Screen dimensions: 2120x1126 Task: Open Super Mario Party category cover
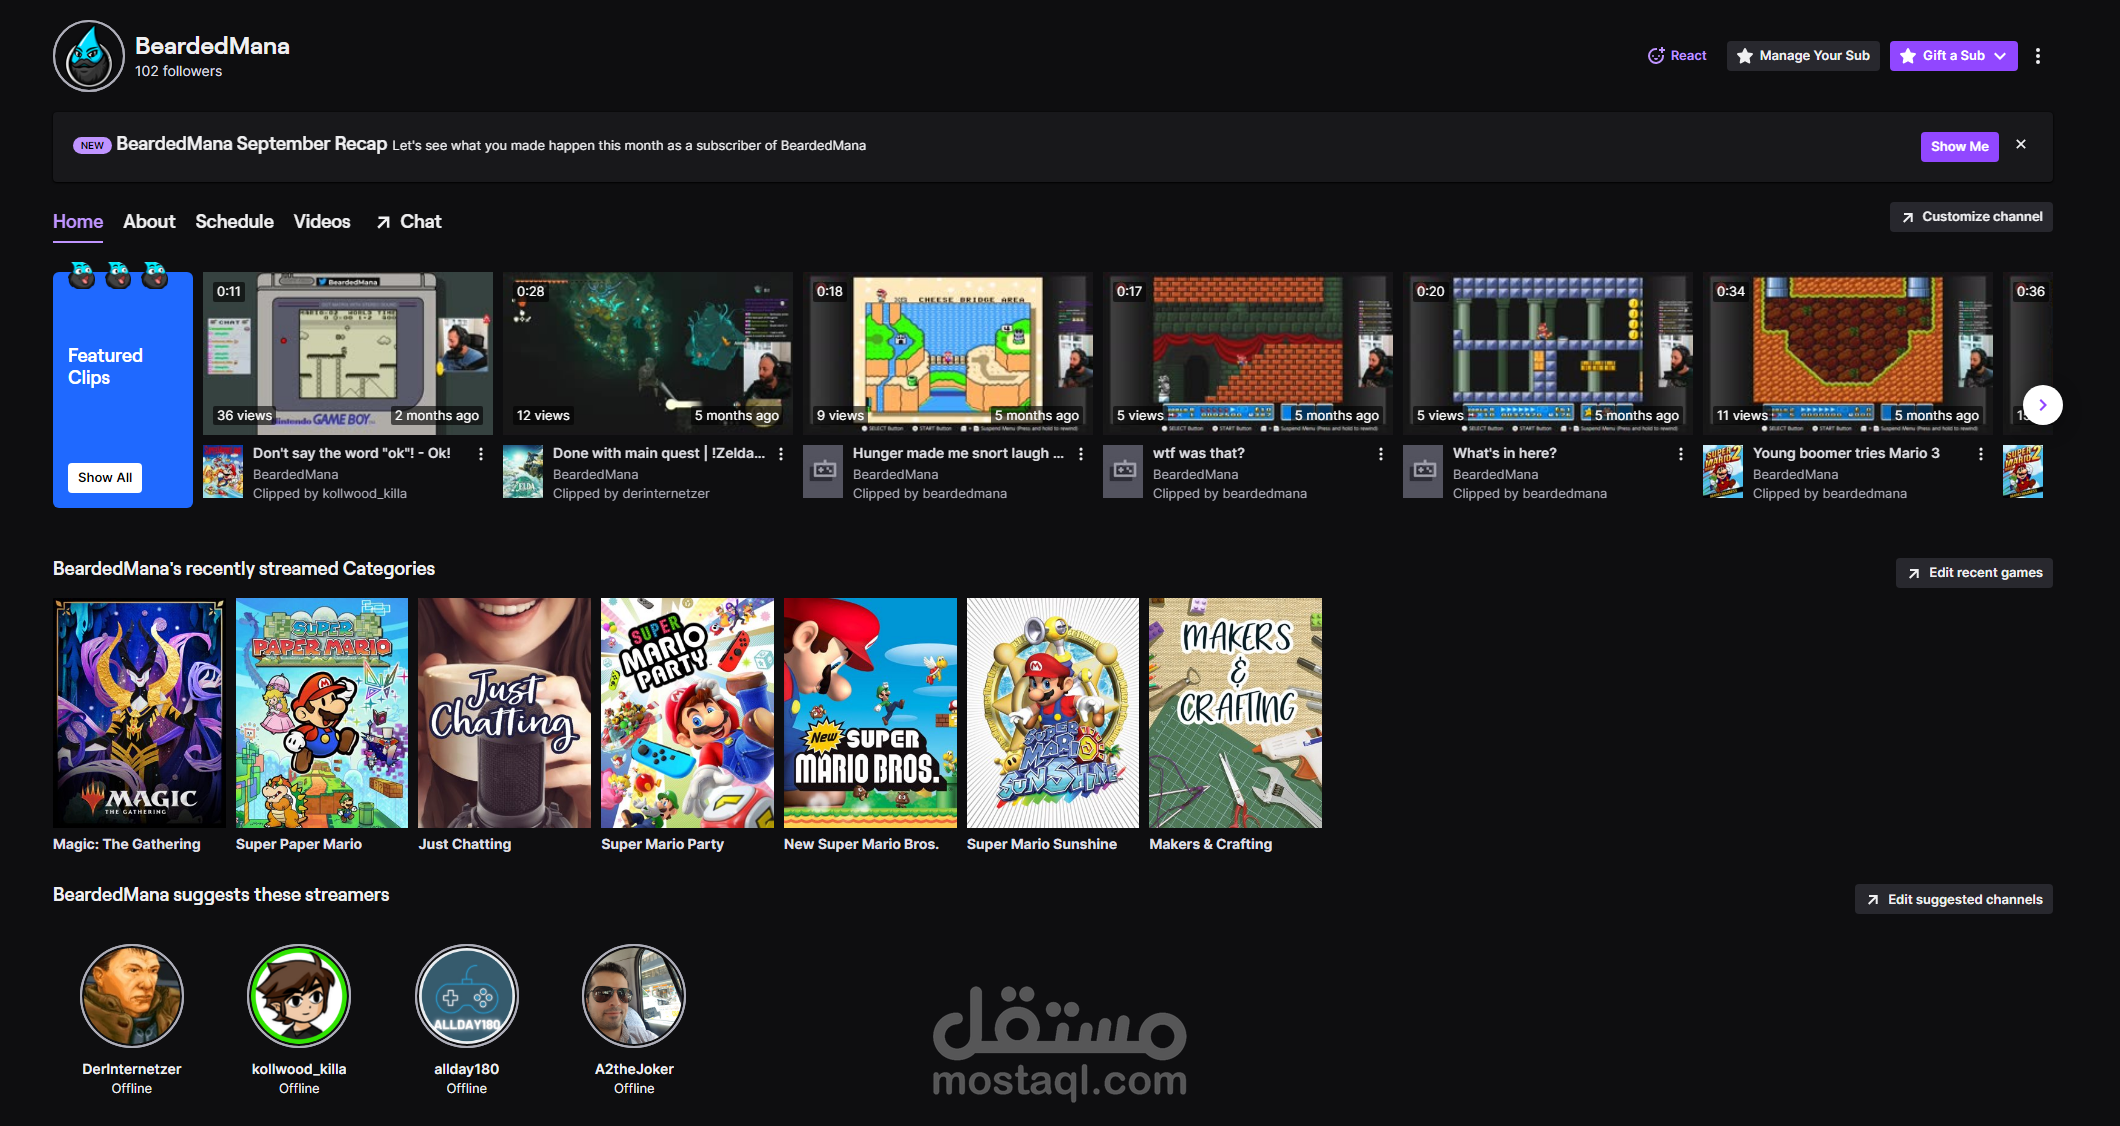687,713
